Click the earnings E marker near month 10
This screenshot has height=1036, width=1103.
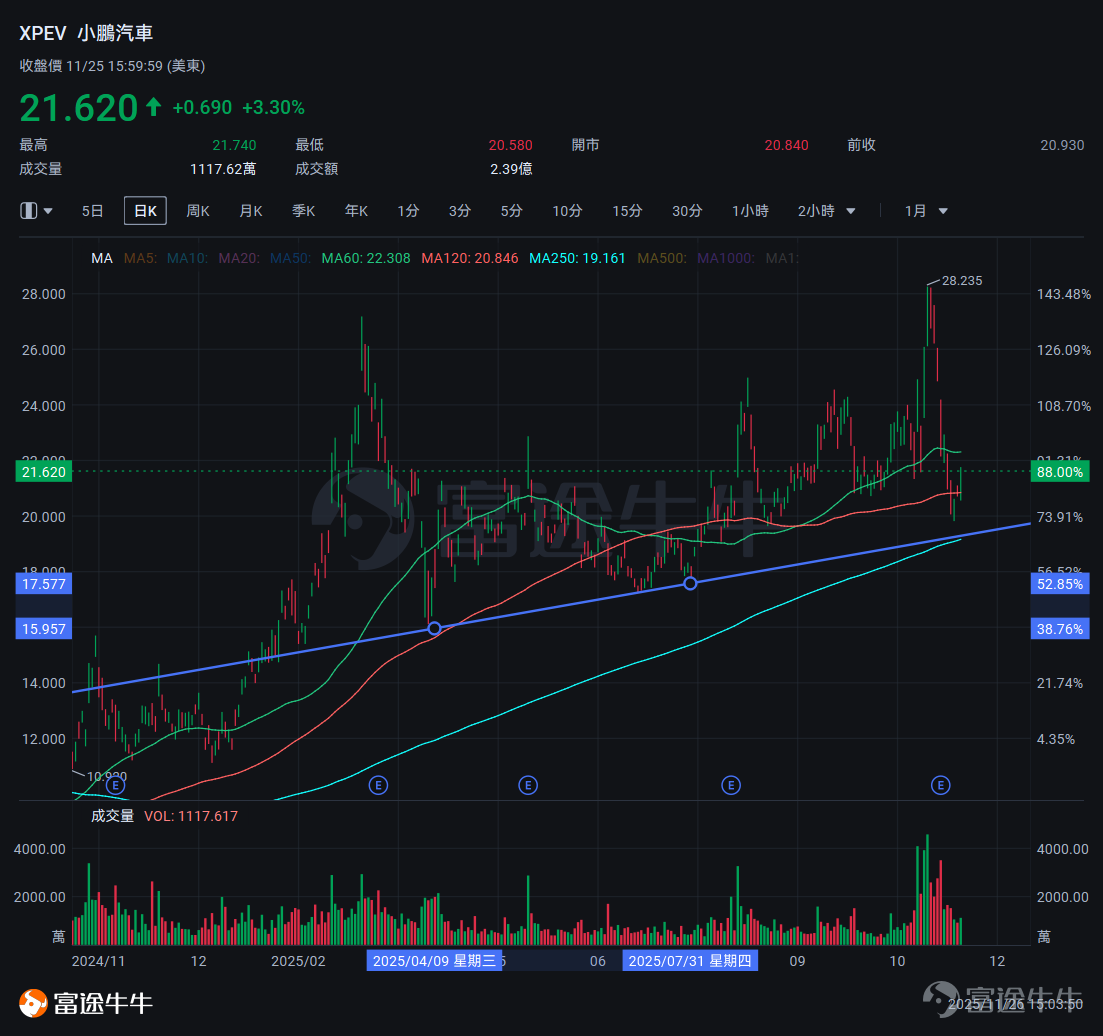[941, 785]
